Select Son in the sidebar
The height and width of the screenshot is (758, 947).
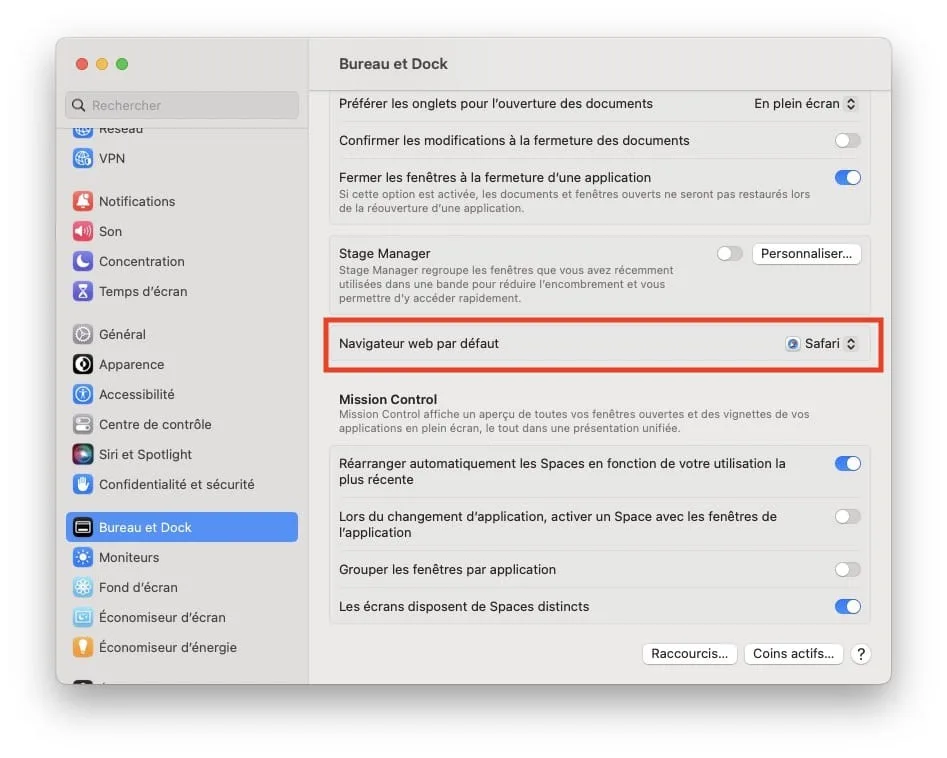[182, 231]
